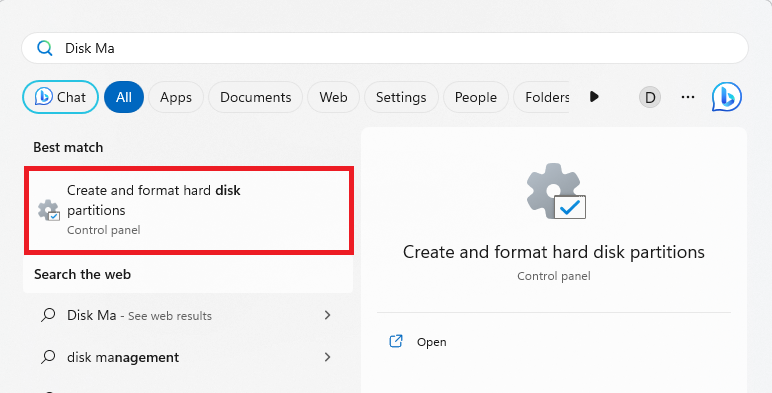Click the Bing logo icon at top right
This screenshot has width=772, height=393.
[727, 97]
